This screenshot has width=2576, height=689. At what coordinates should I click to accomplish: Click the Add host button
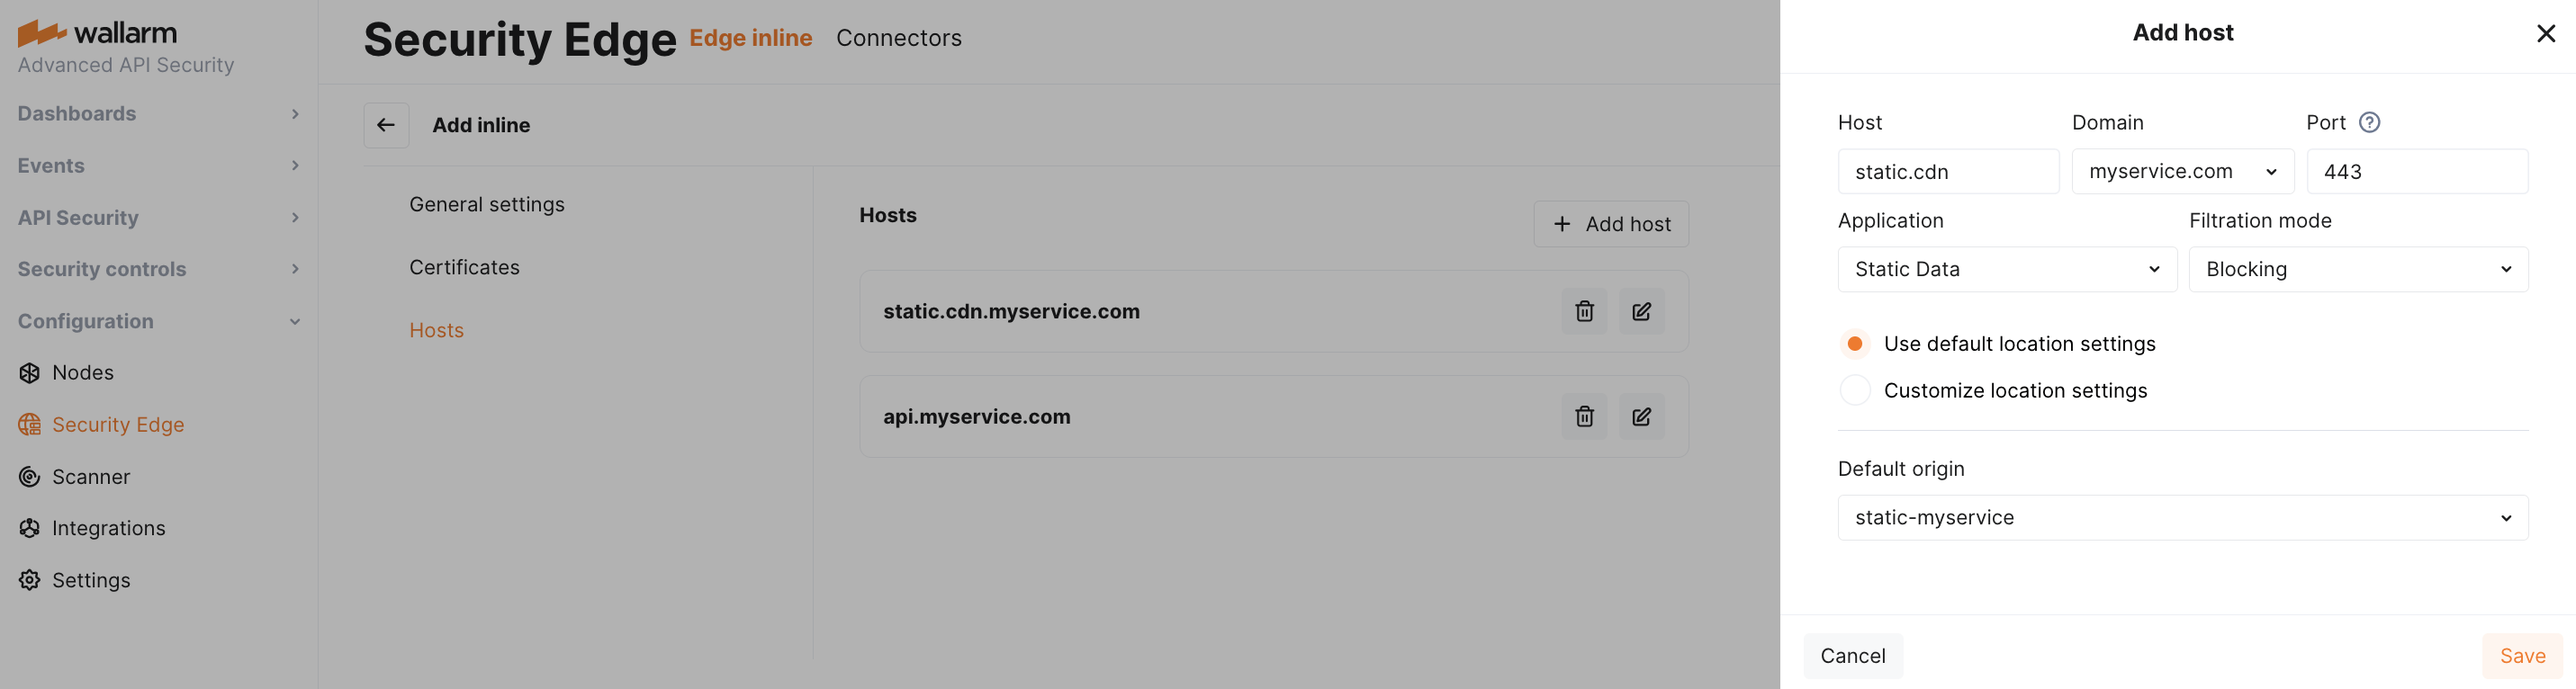pos(1610,224)
